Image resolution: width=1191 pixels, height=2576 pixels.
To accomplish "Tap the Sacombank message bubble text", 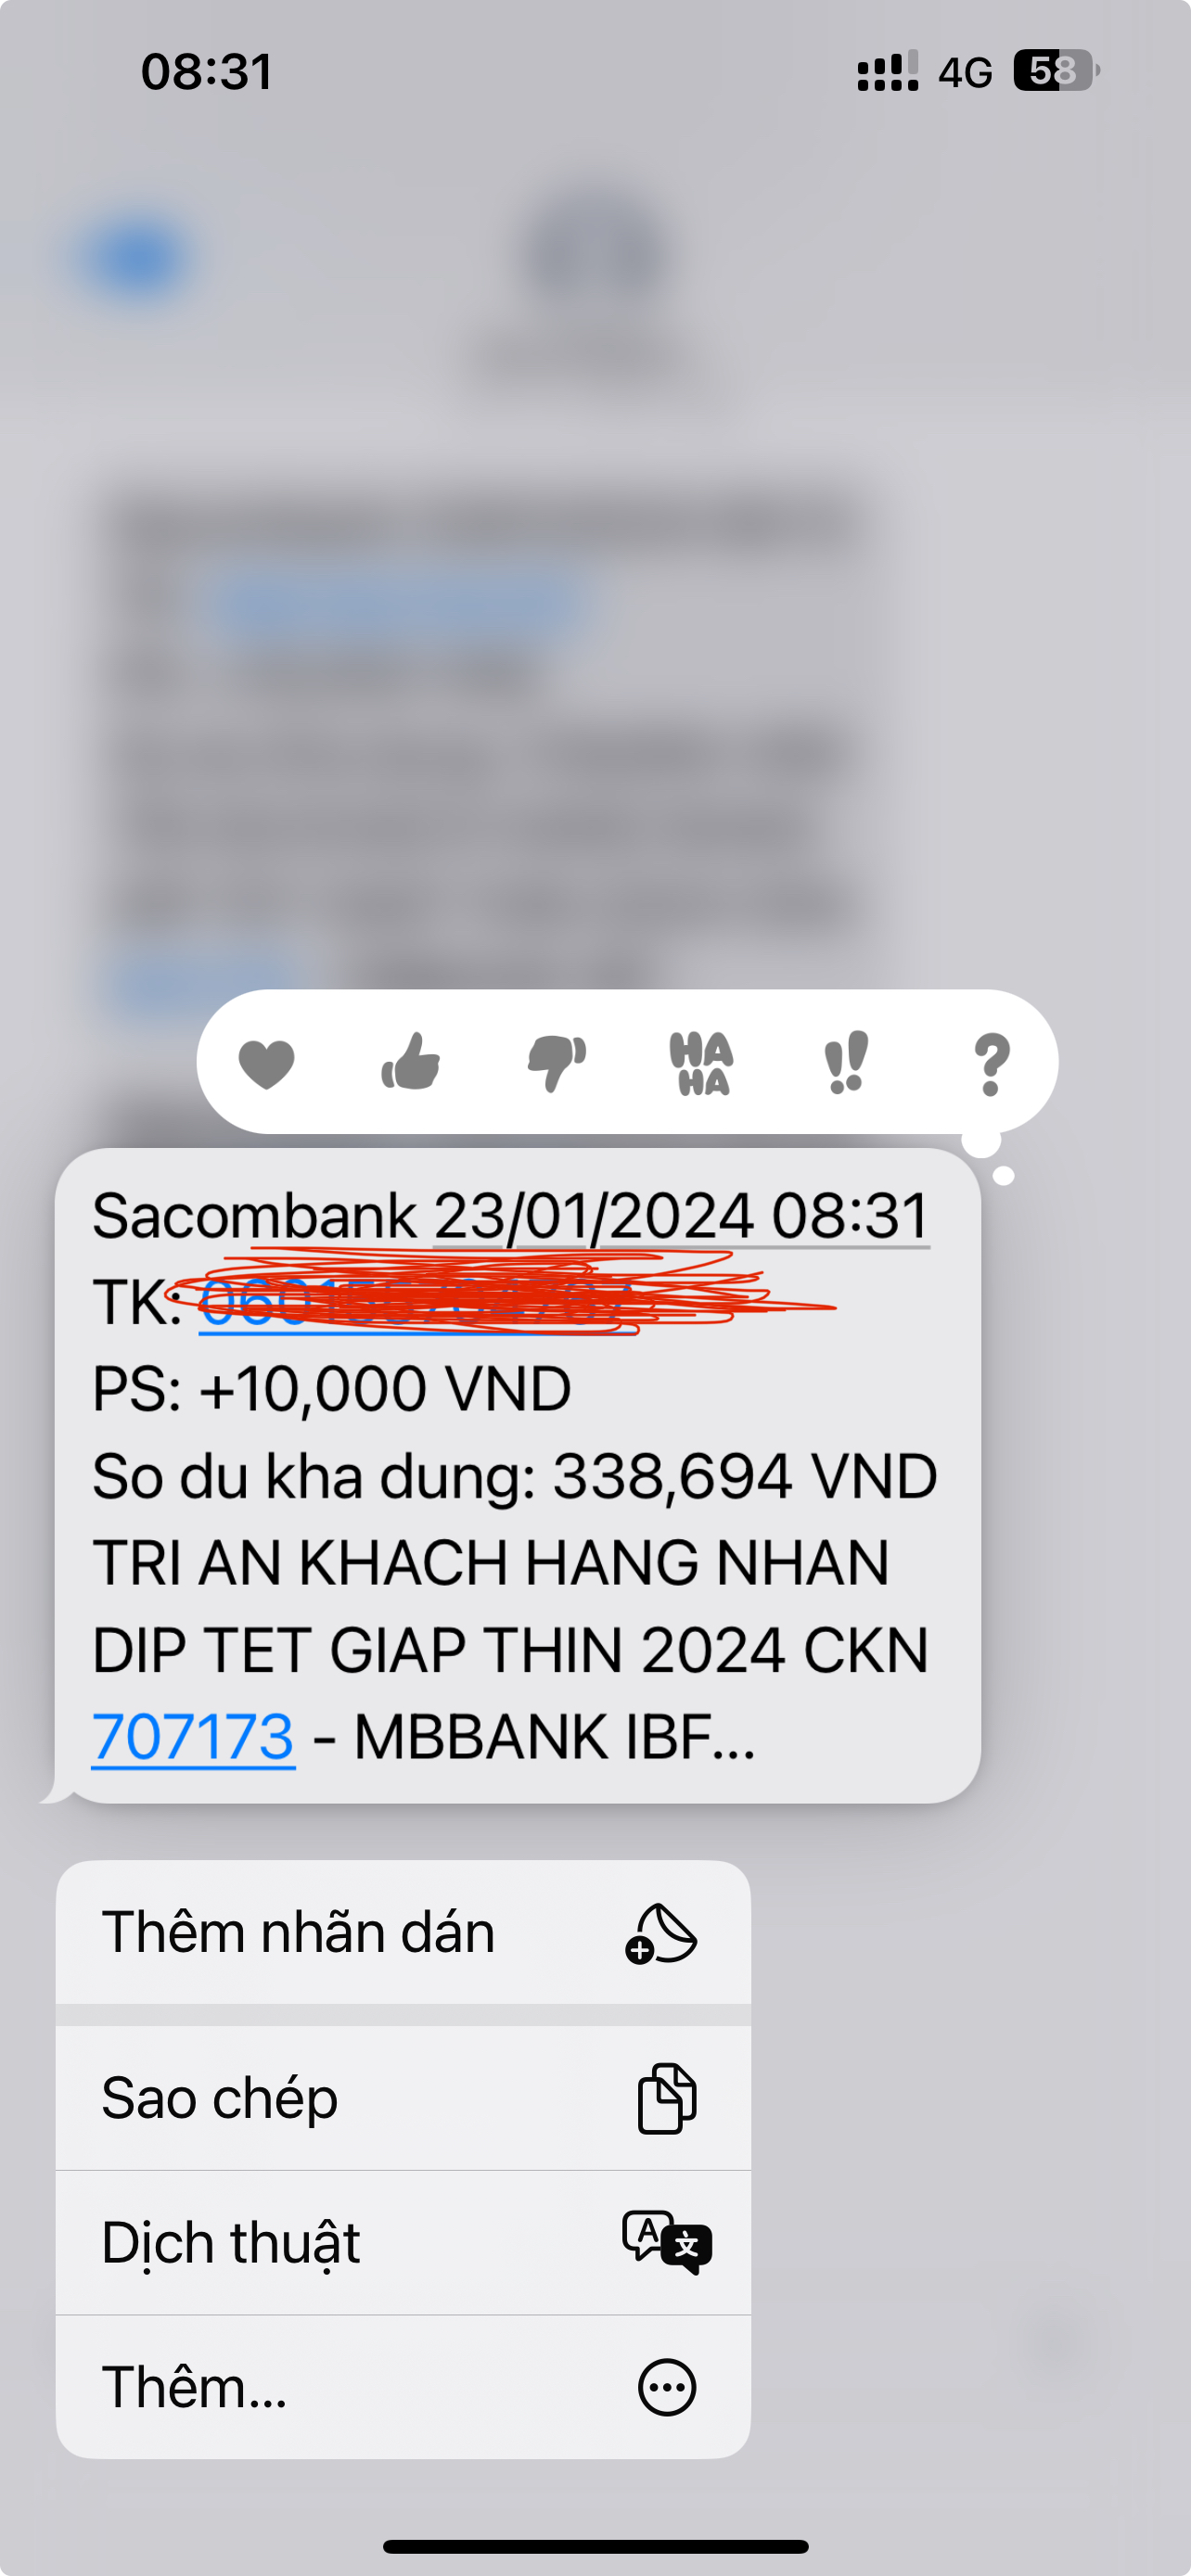I will (517, 1475).
